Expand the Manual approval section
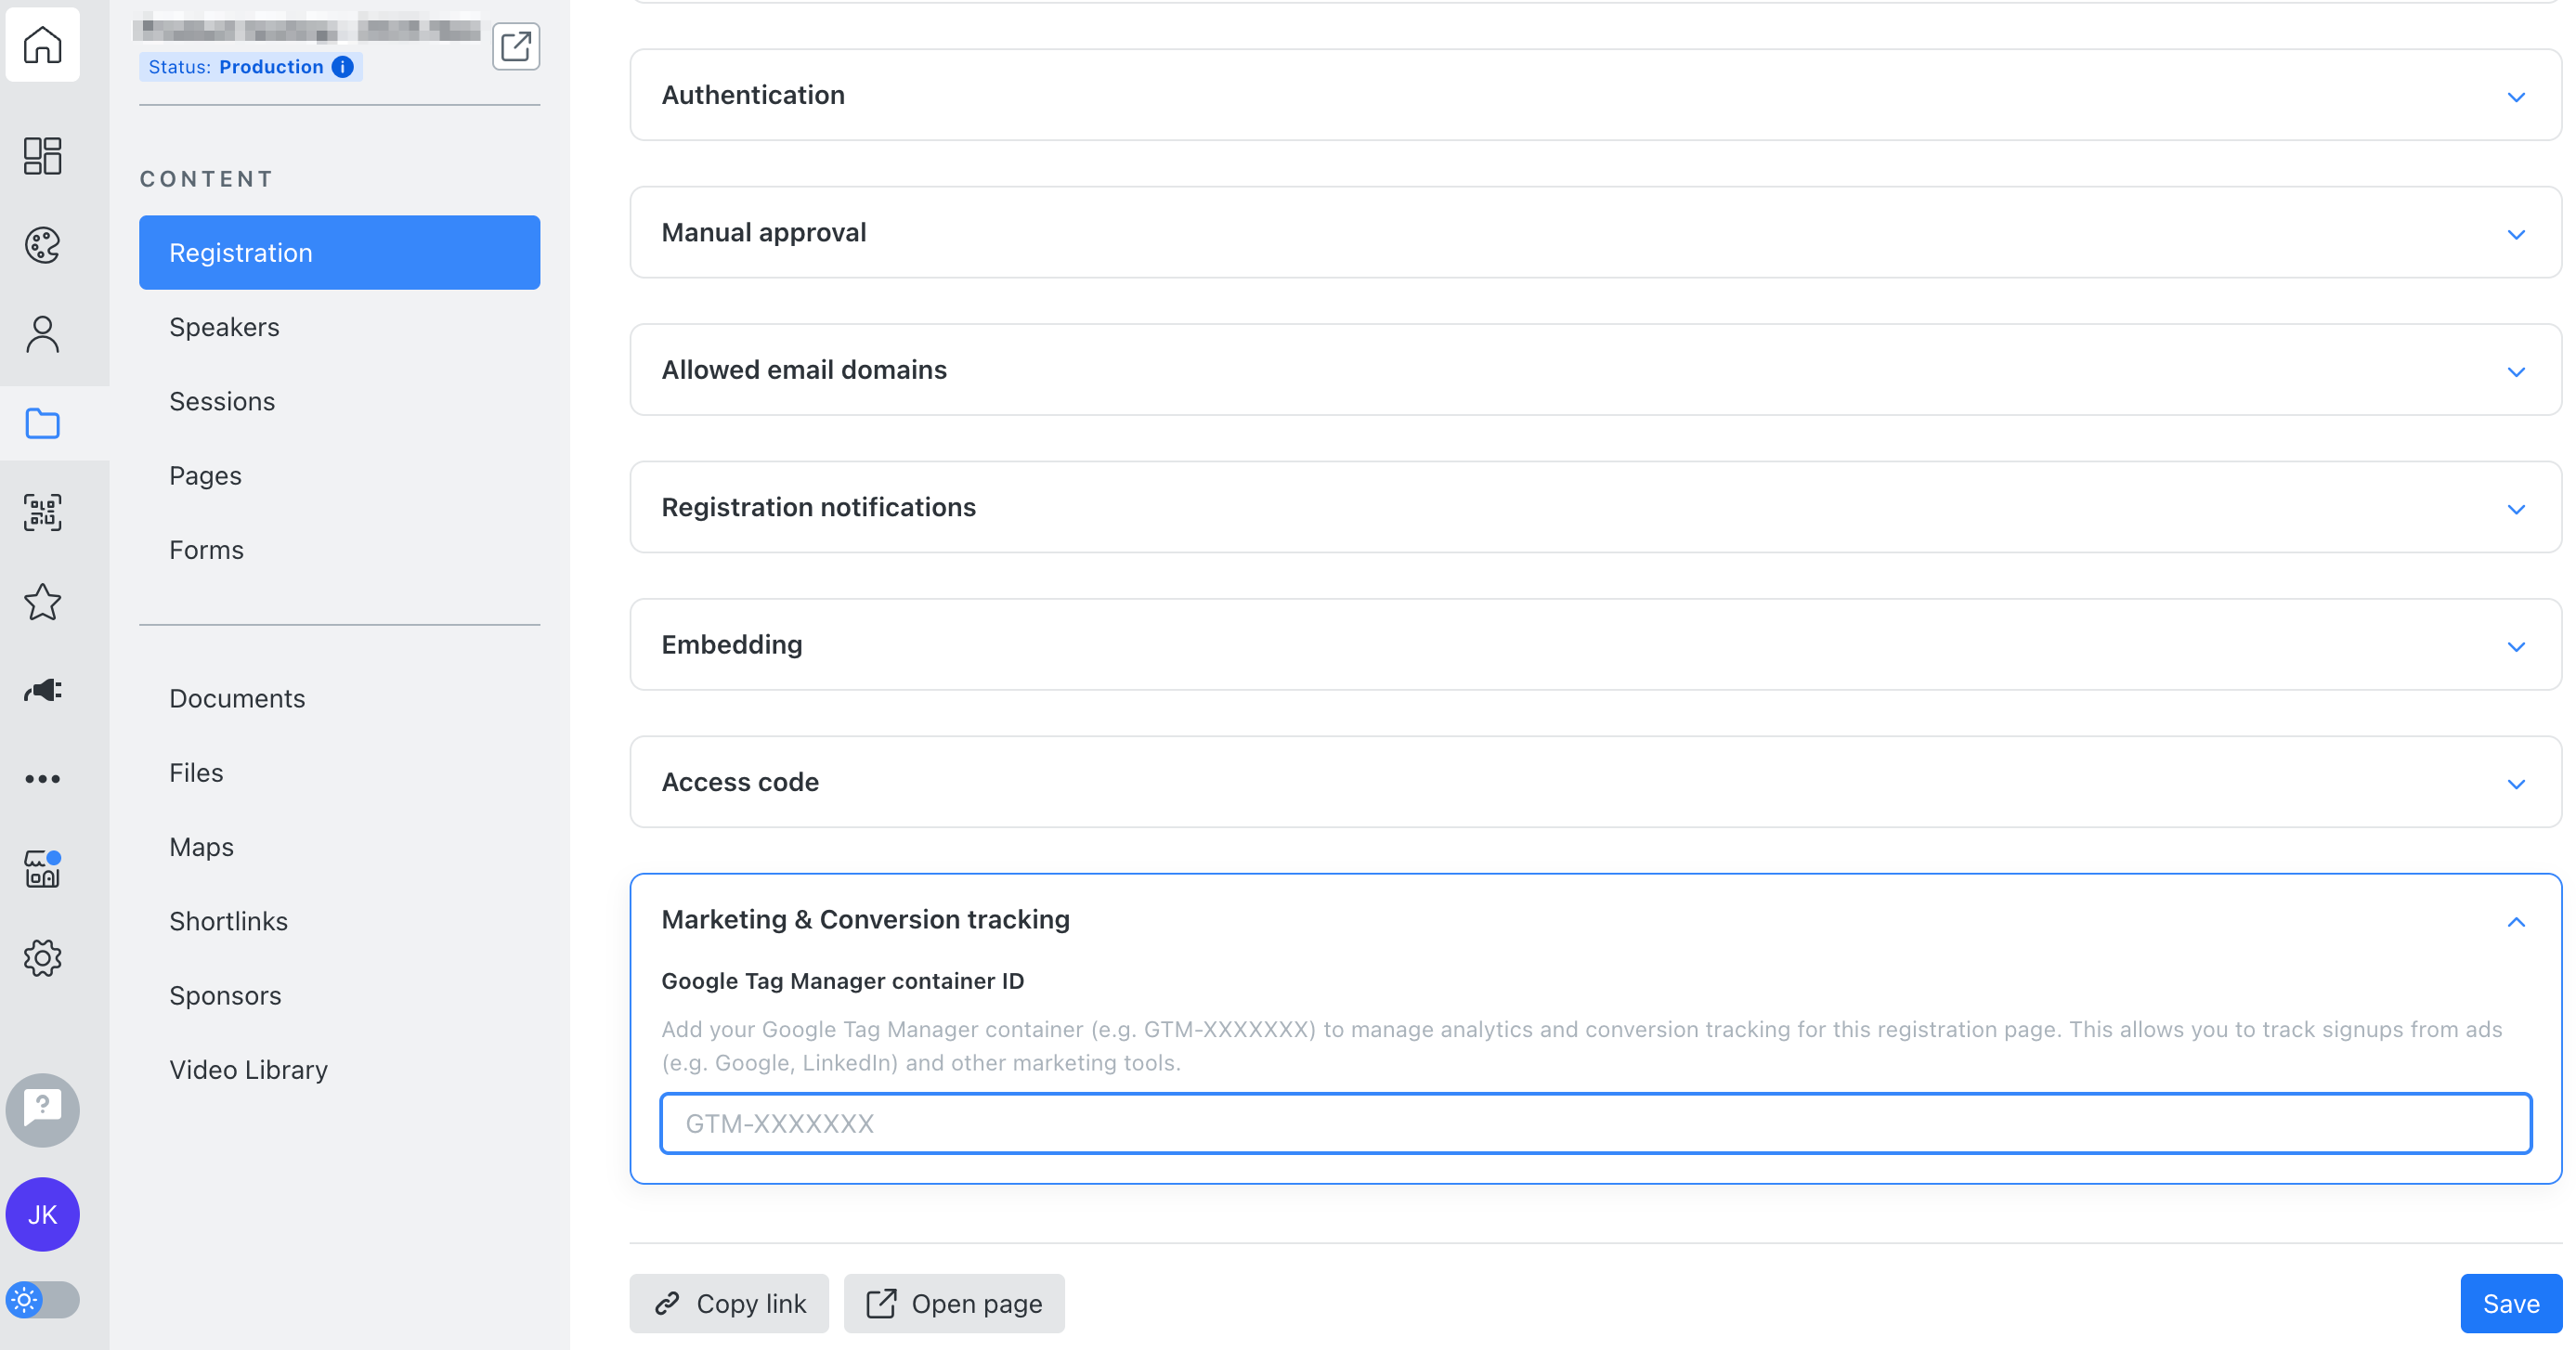Image resolution: width=2576 pixels, height=1350 pixels. point(1595,232)
